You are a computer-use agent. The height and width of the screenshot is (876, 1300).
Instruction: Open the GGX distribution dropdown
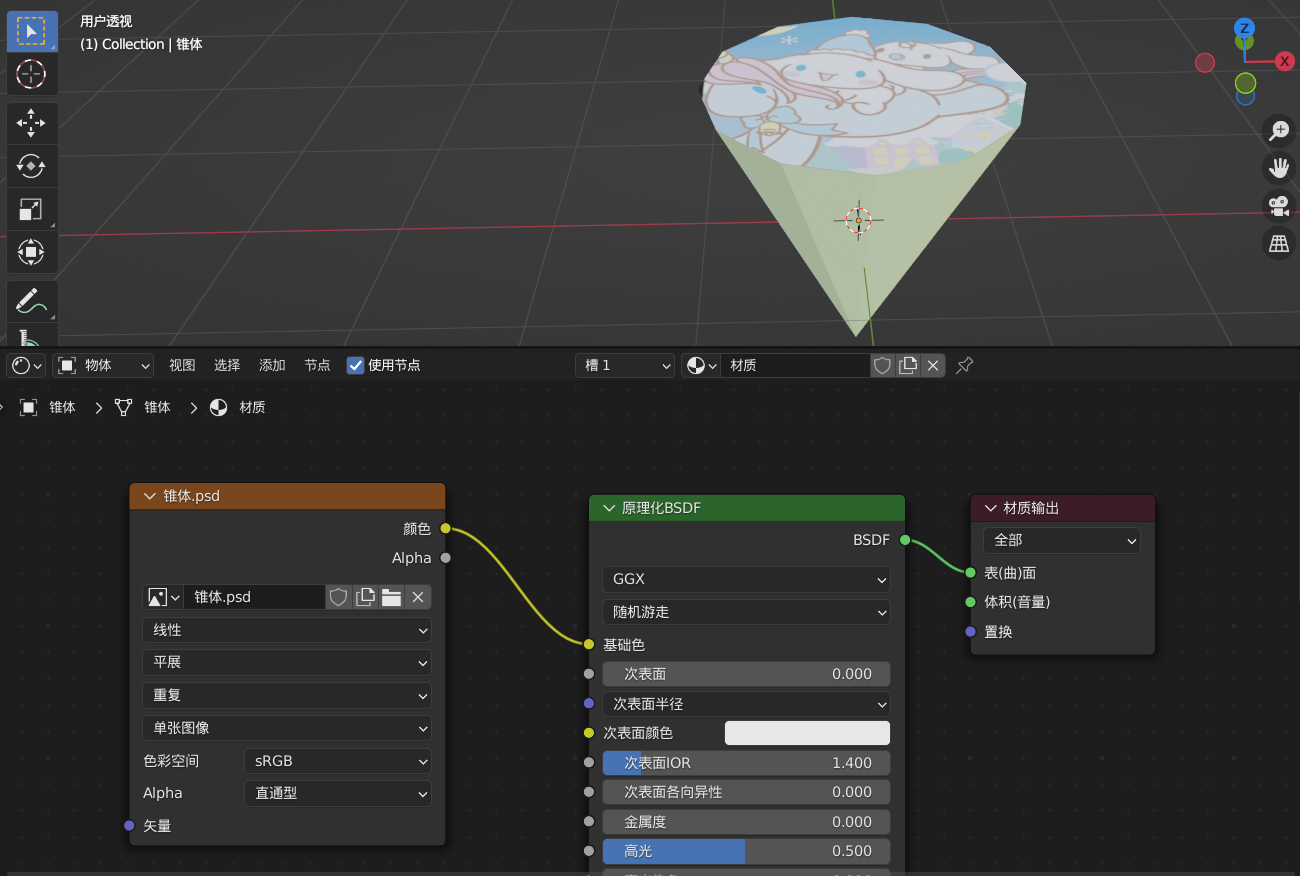[746, 579]
